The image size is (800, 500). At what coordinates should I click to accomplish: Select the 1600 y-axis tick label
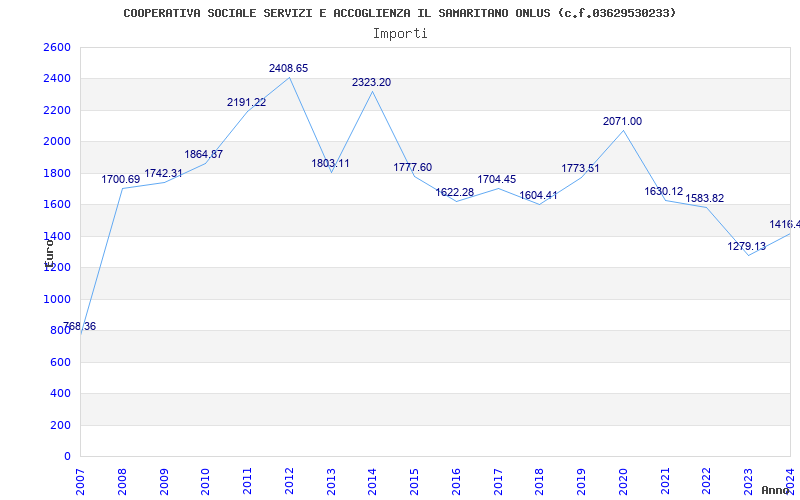(57, 205)
